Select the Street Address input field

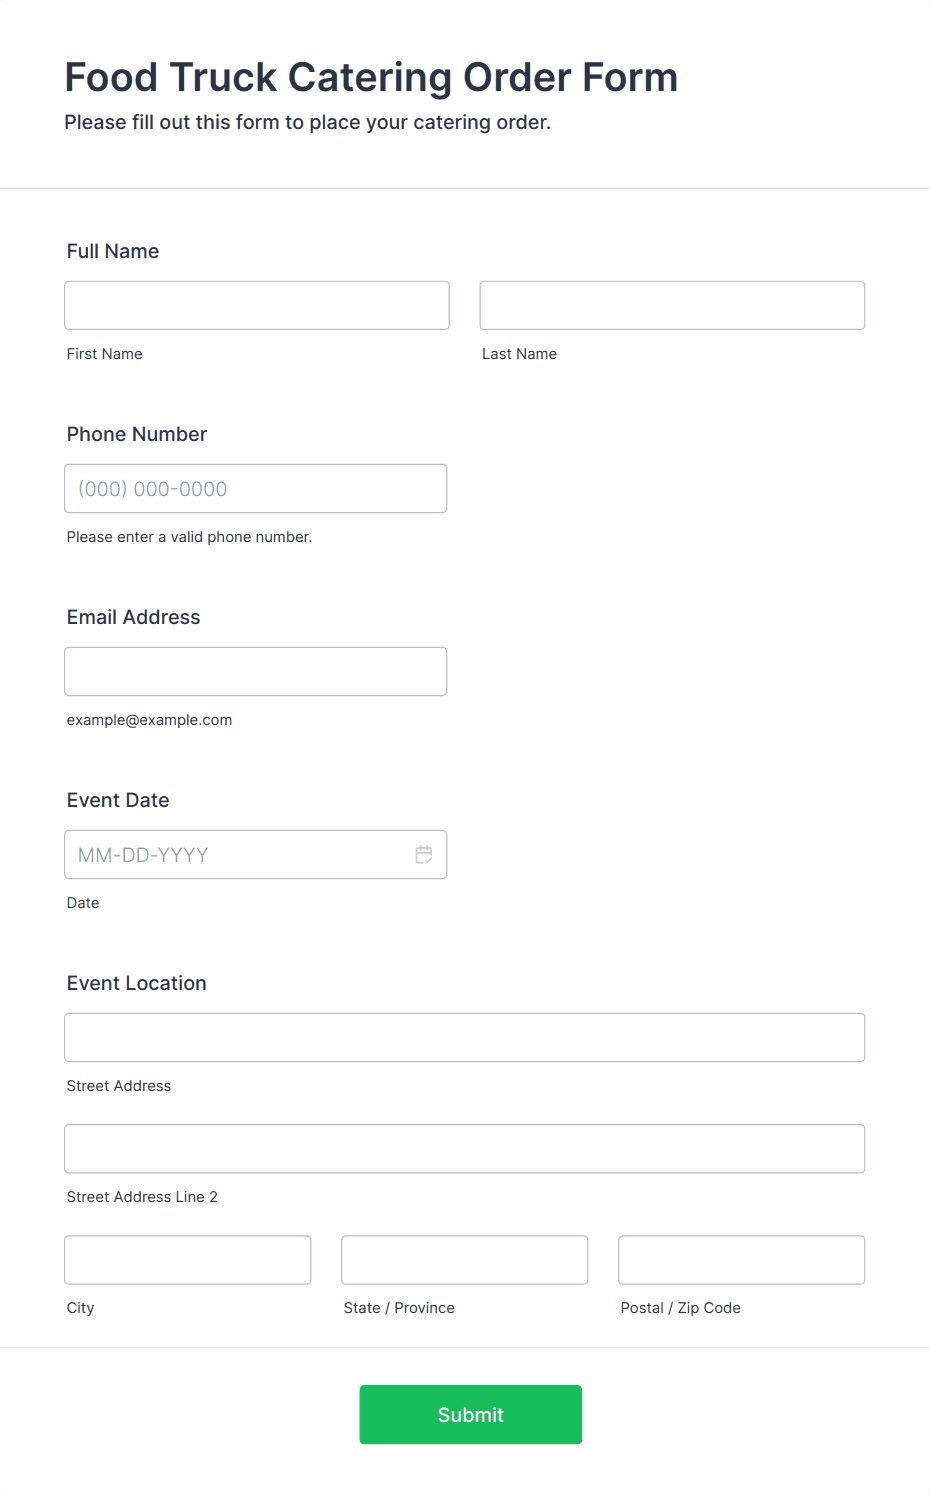point(465,1038)
